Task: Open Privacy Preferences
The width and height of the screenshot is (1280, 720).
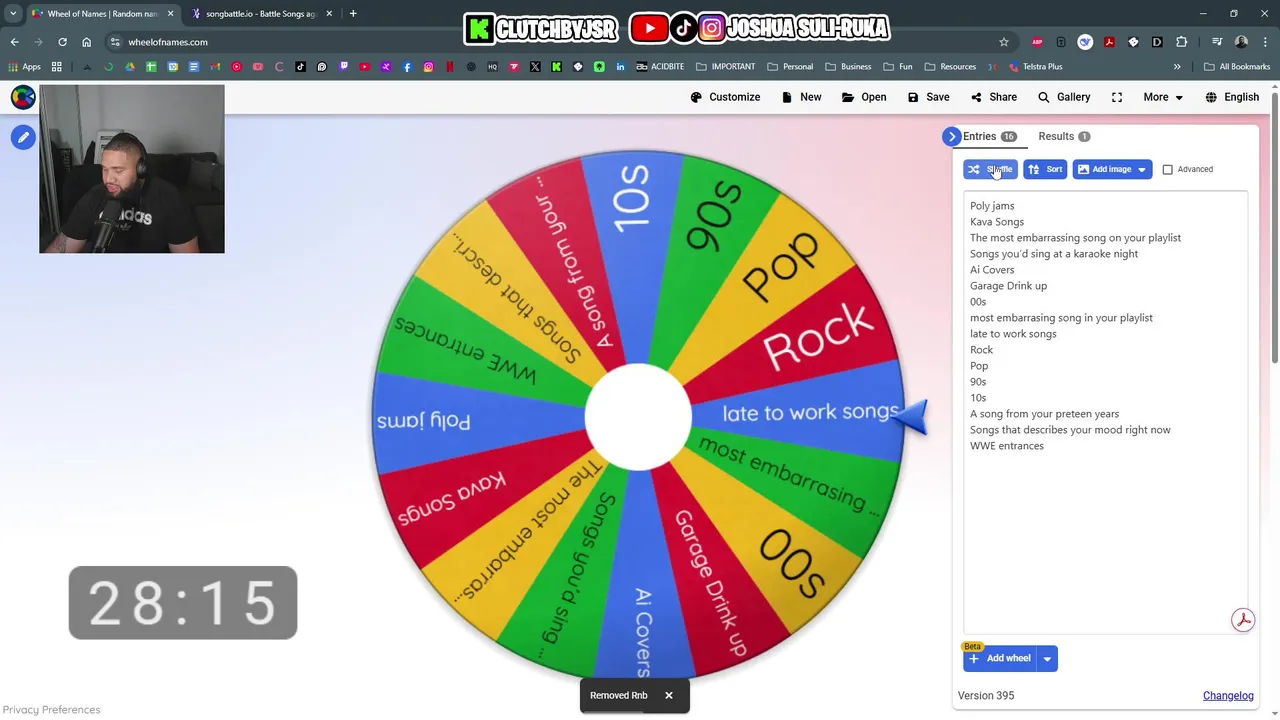Action: tap(51, 709)
